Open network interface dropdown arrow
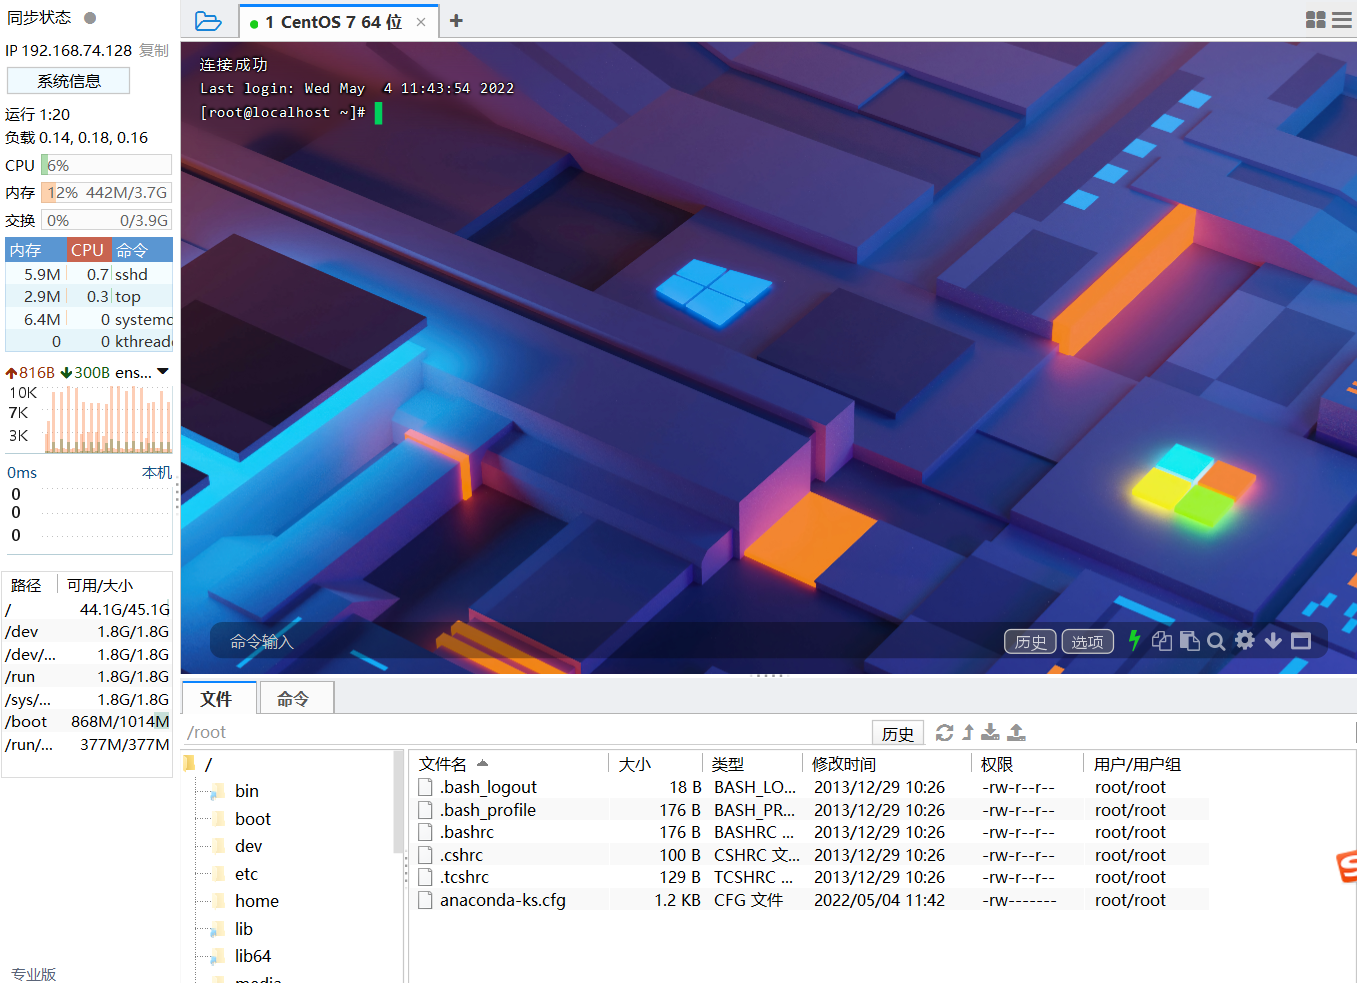1357x983 pixels. coord(163,372)
